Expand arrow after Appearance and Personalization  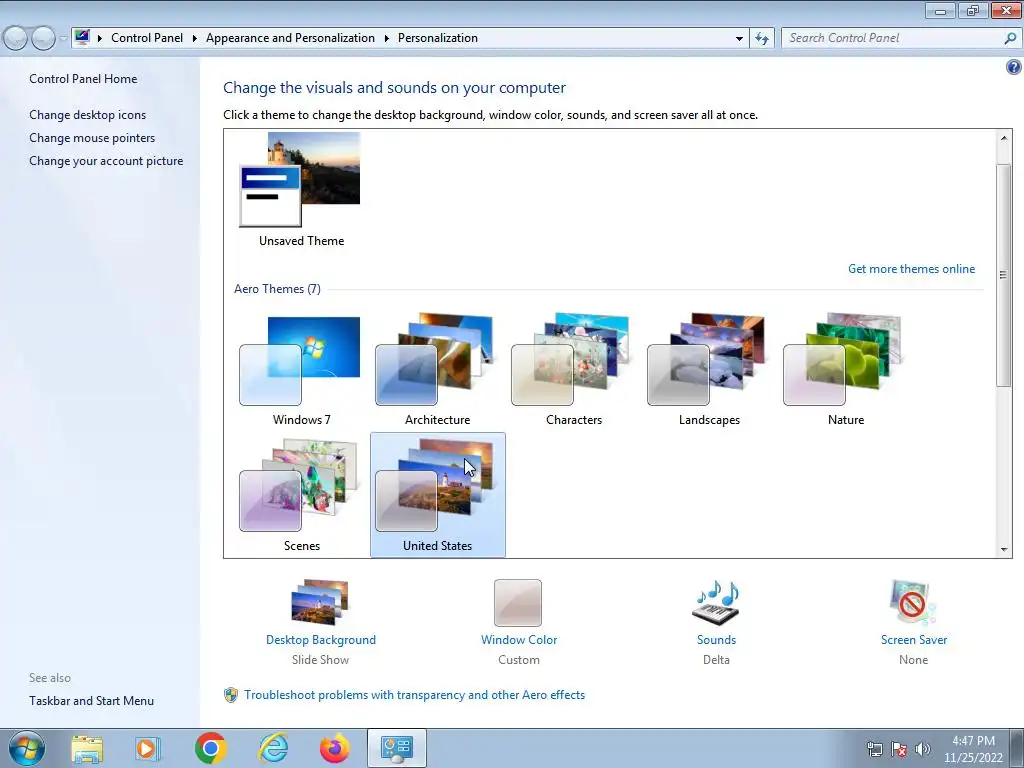[x=387, y=38]
